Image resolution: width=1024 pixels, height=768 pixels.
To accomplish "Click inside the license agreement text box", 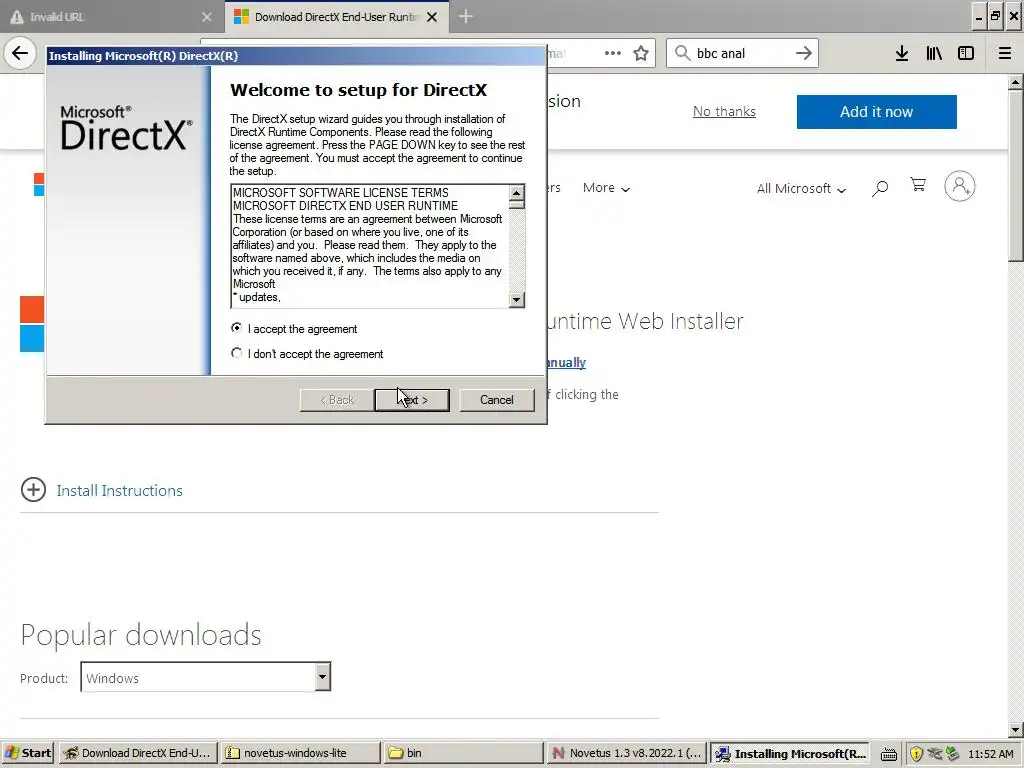I will 370,246.
